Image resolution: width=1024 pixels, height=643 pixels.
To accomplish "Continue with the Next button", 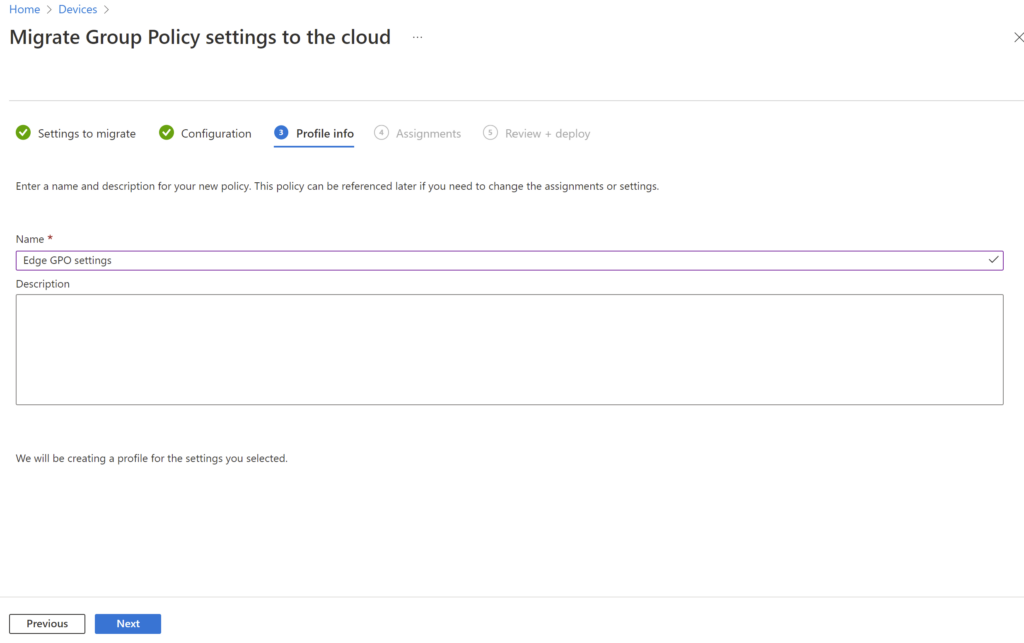I will [x=128, y=623].
